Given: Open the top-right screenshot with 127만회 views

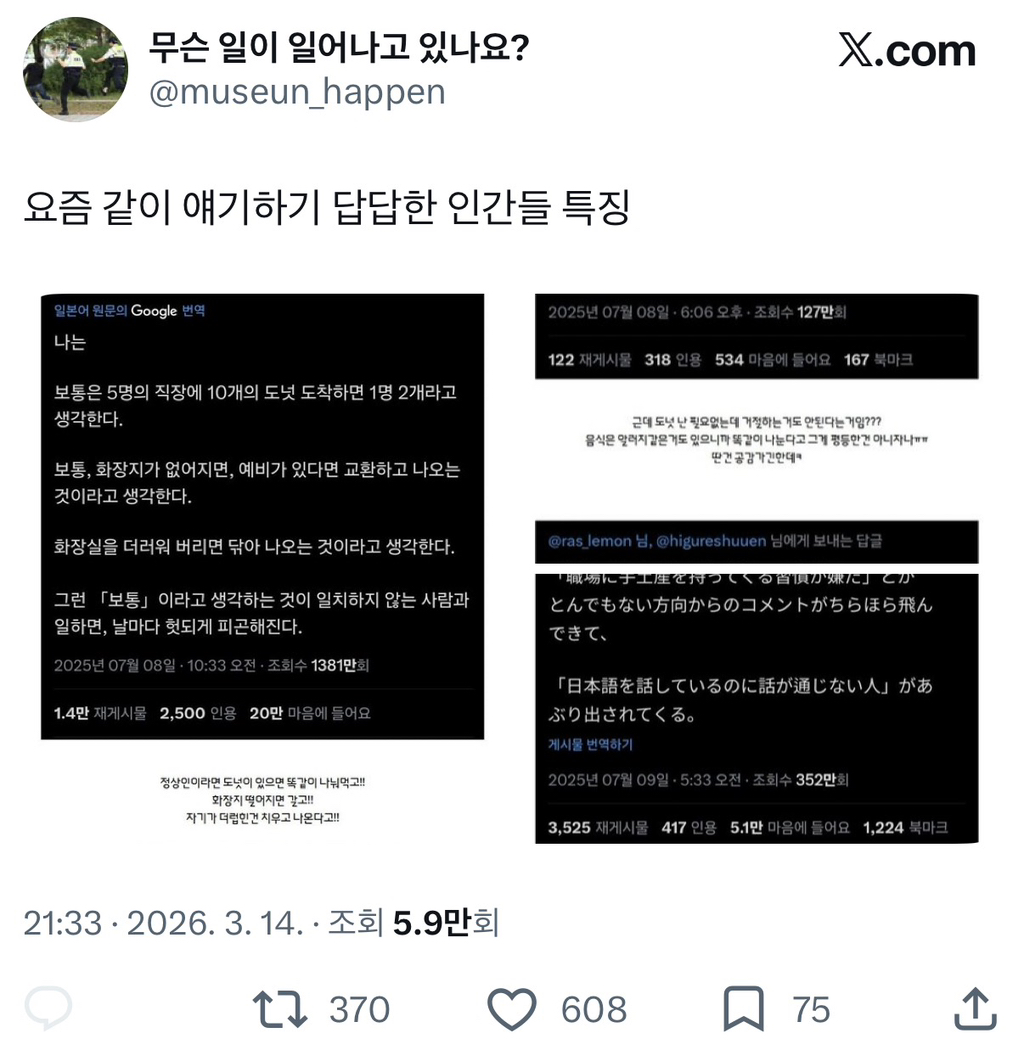Looking at the screenshot, I should pyautogui.click(x=757, y=336).
